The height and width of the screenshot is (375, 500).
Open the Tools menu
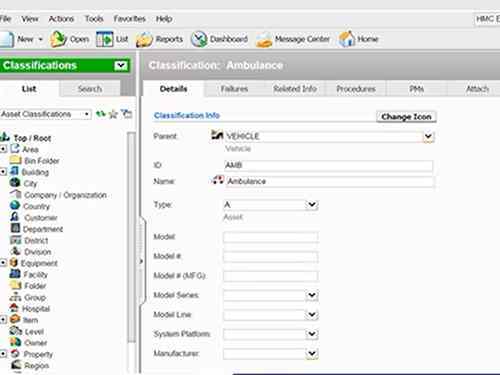[94, 19]
